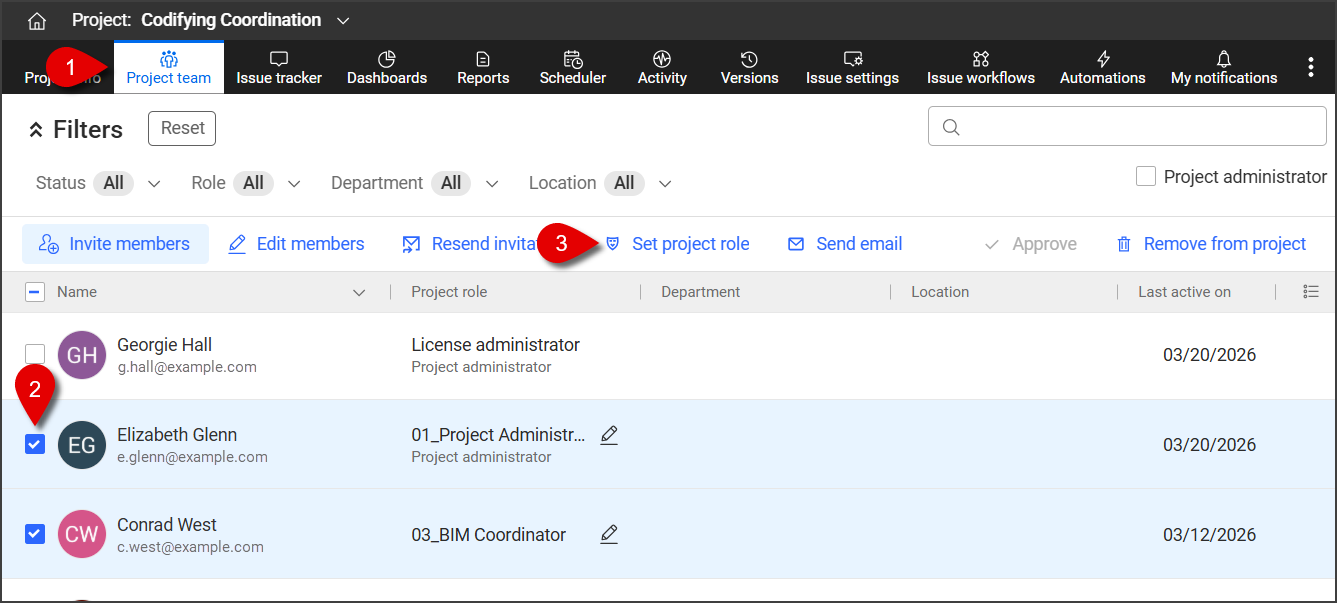Sort by the Name column header

(x=77, y=292)
